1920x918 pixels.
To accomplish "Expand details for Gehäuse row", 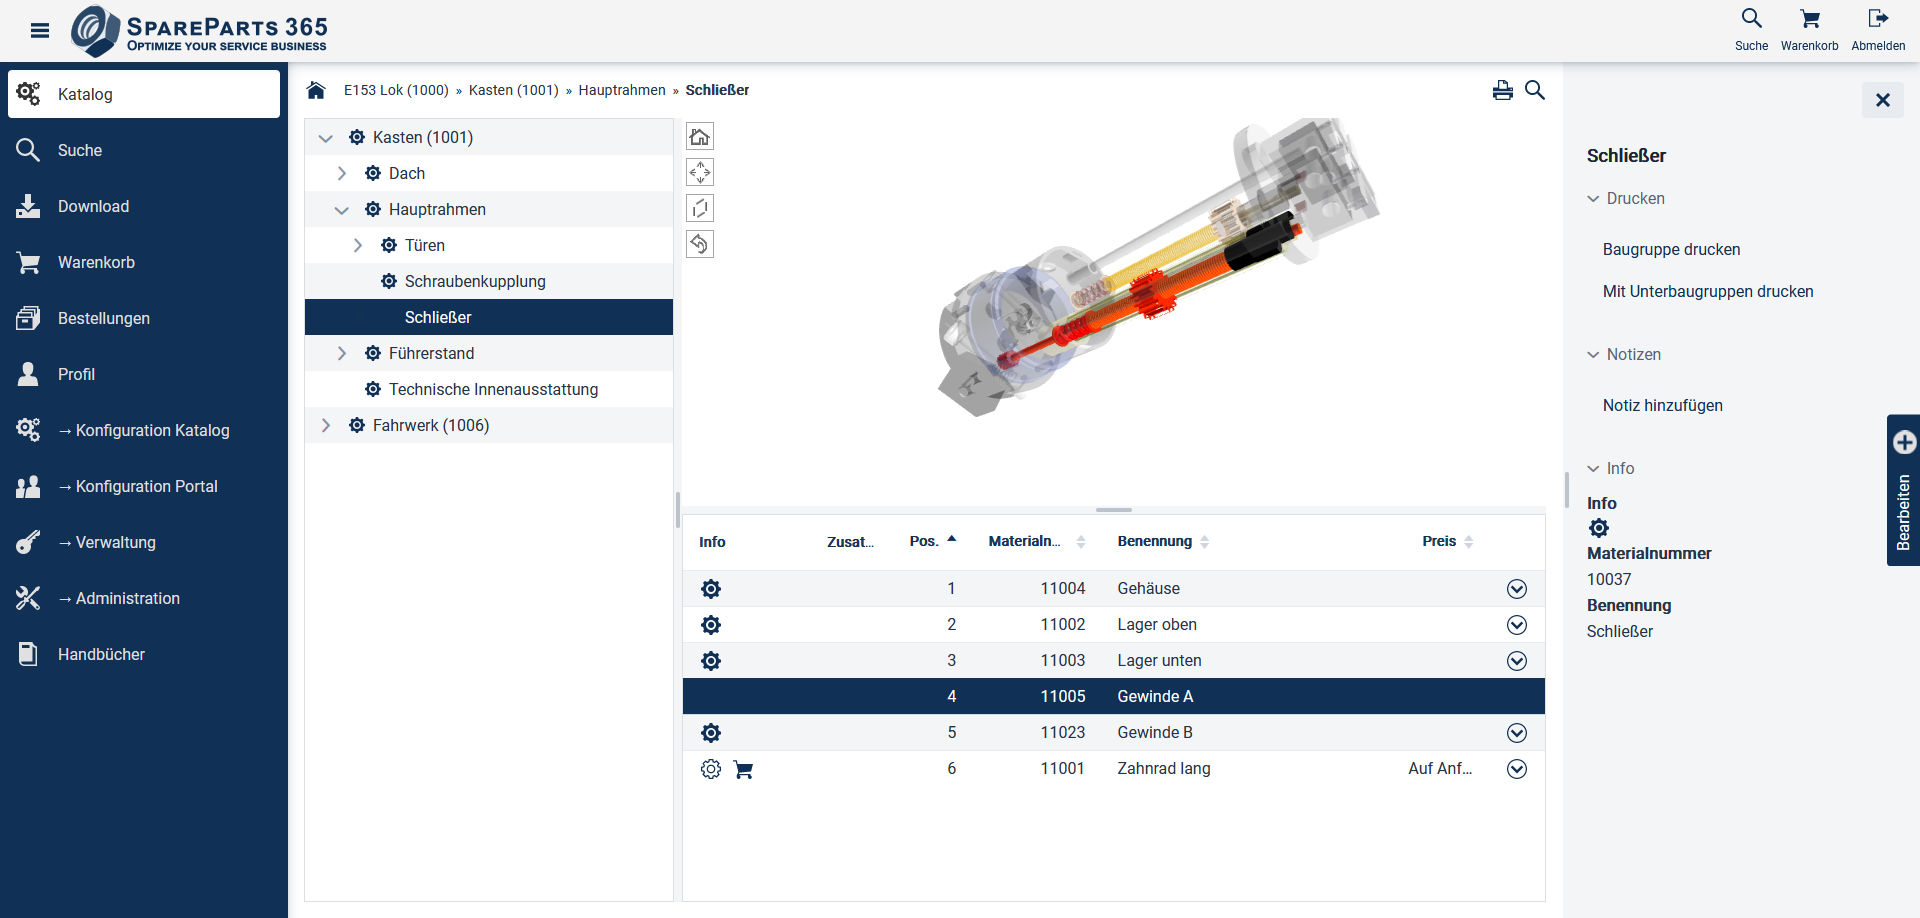I will tap(1516, 589).
